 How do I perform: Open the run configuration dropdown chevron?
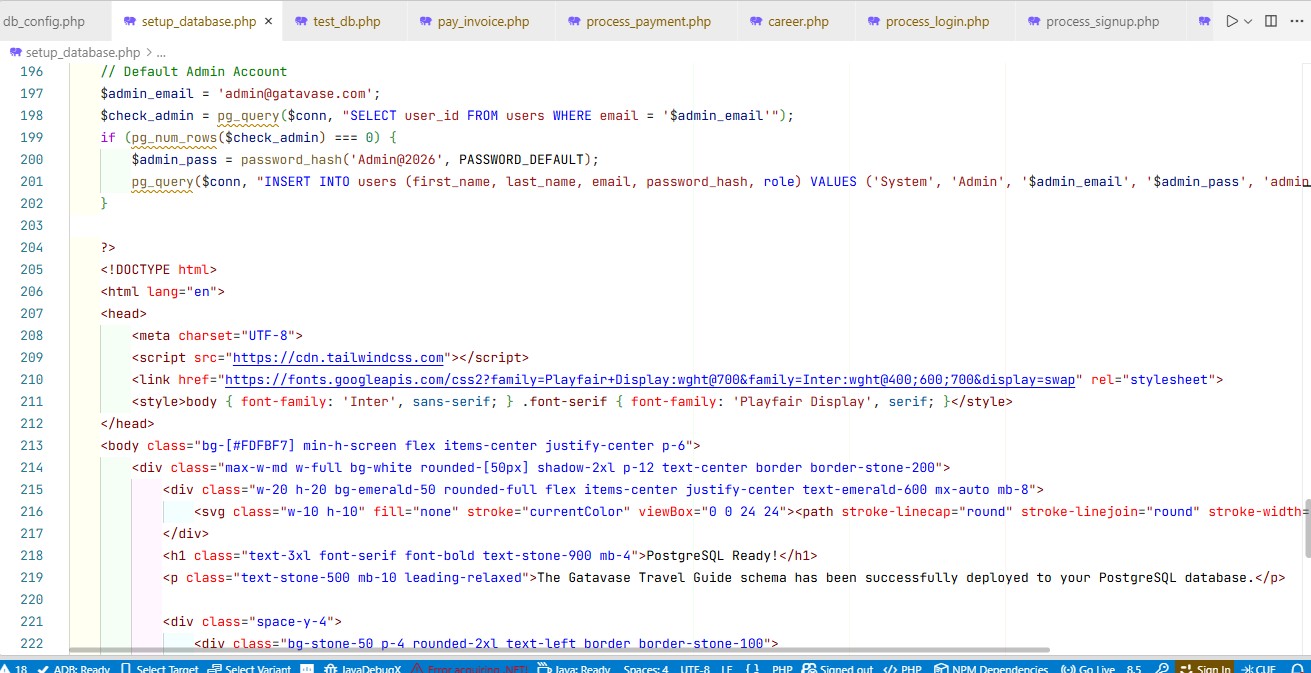(1248, 21)
